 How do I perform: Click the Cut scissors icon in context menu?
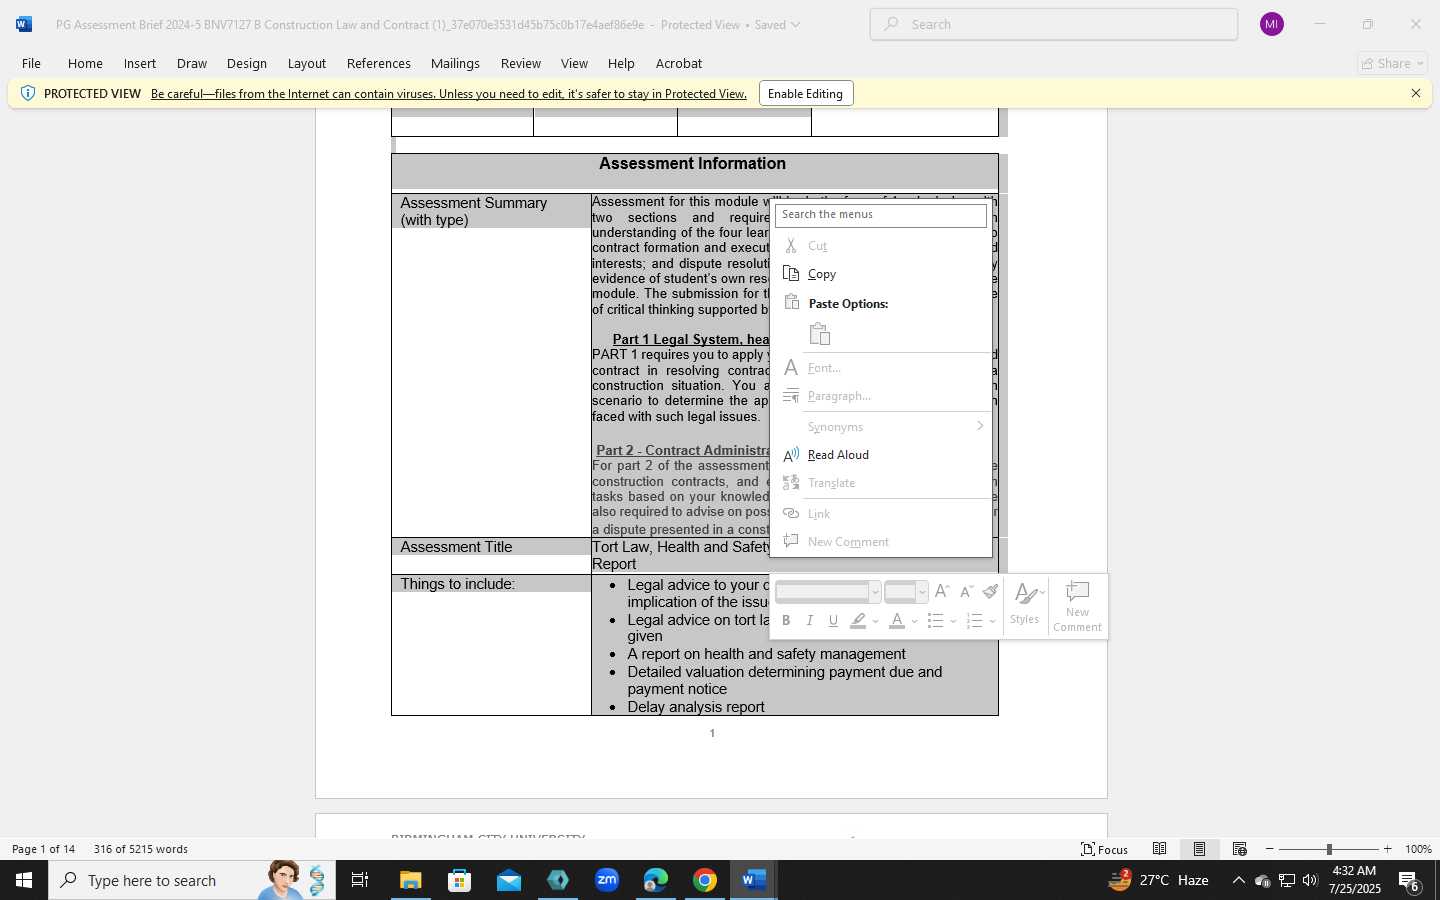[791, 245]
